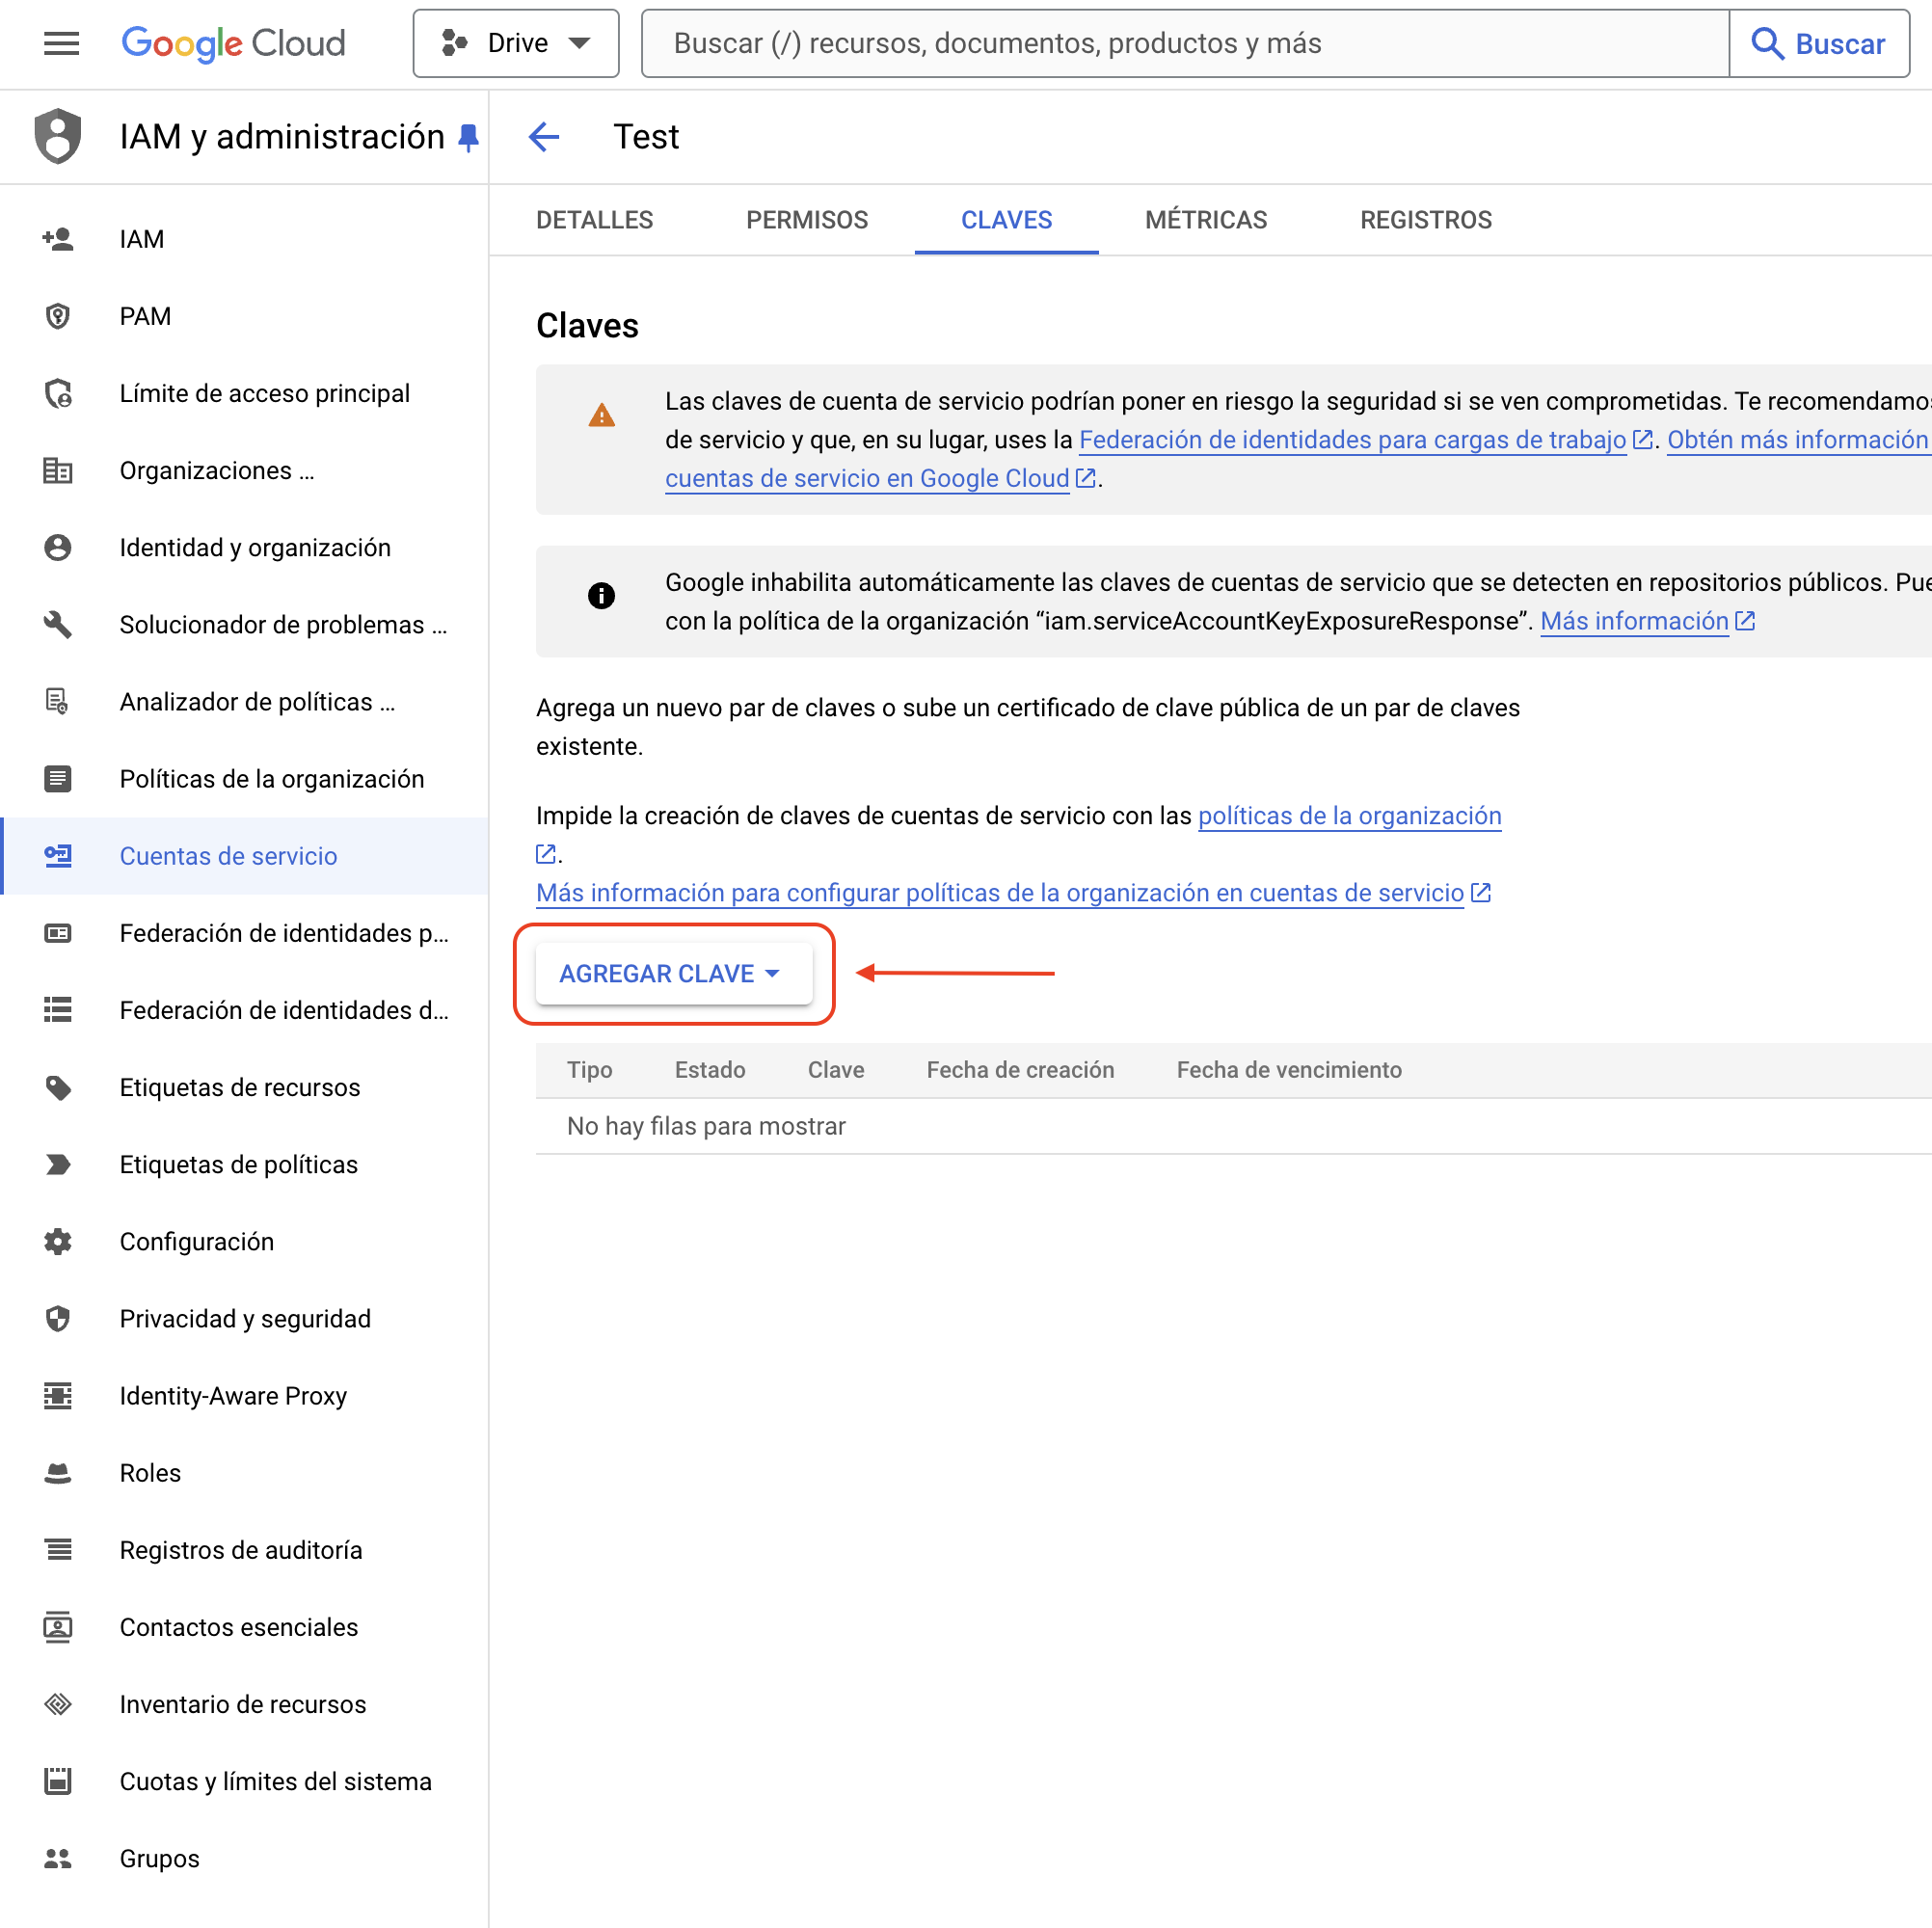Open the DETALLES tab

594,220
